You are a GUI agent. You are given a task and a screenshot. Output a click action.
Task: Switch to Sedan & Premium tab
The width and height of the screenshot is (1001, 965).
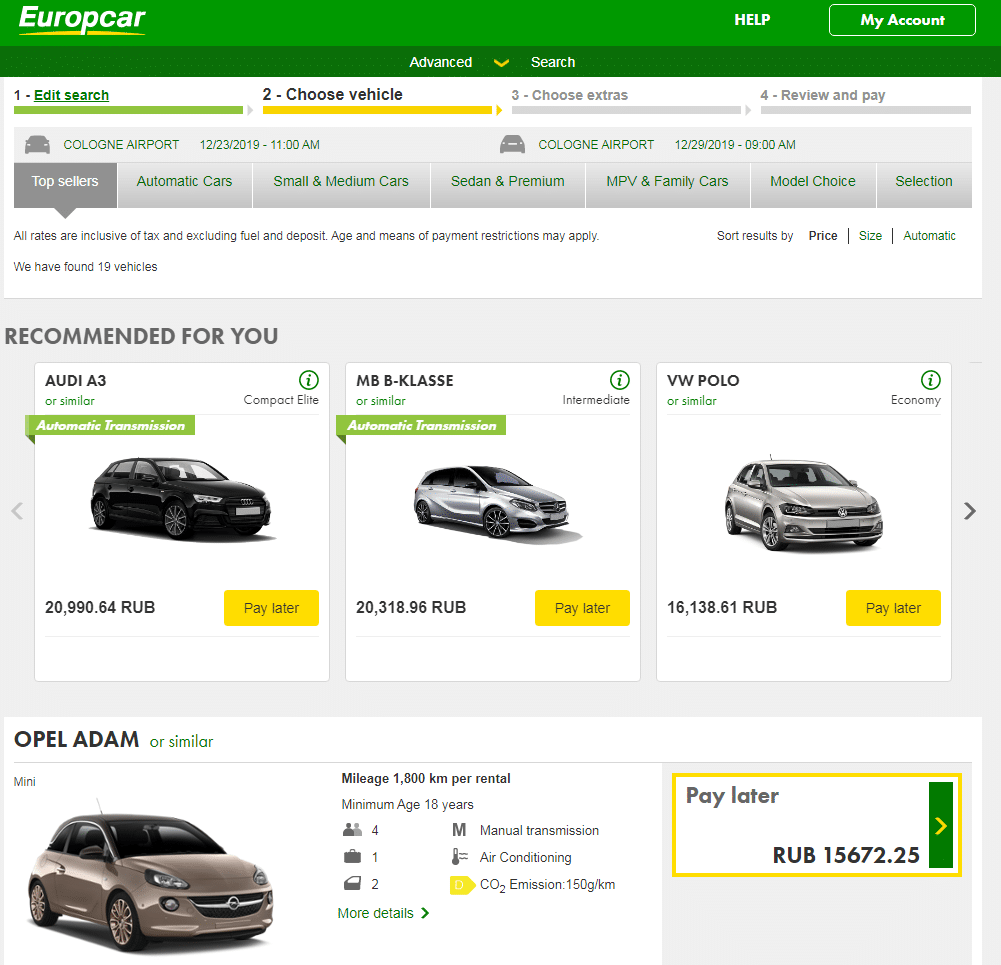pyautogui.click(x=508, y=185)
